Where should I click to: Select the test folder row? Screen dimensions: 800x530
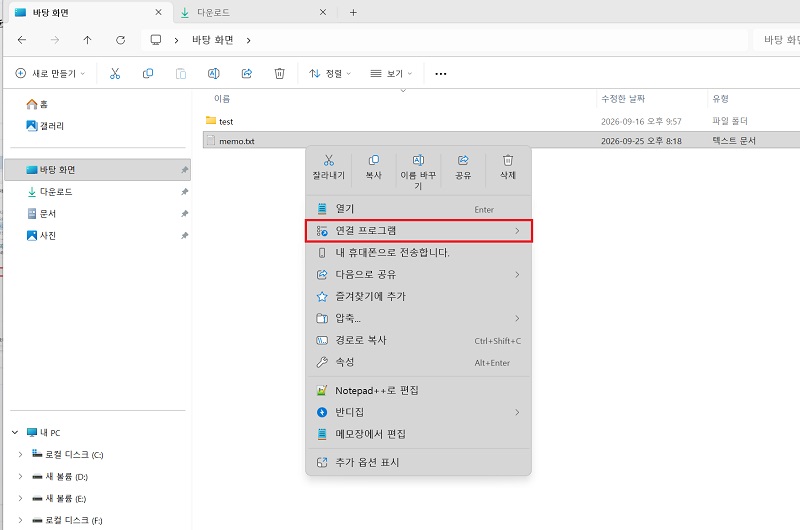click(502, 121)
